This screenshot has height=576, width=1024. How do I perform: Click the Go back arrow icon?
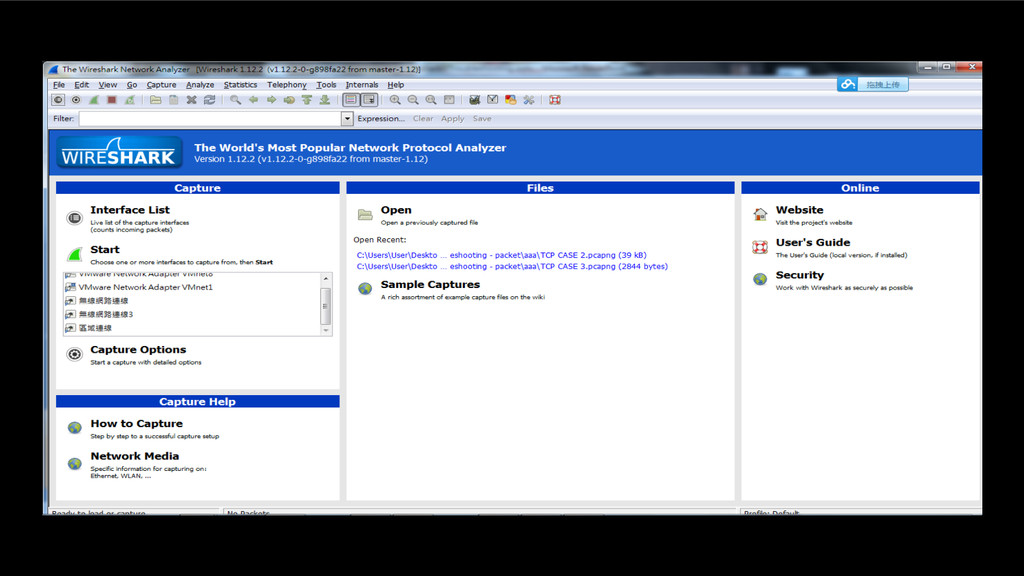pos(253,100)
